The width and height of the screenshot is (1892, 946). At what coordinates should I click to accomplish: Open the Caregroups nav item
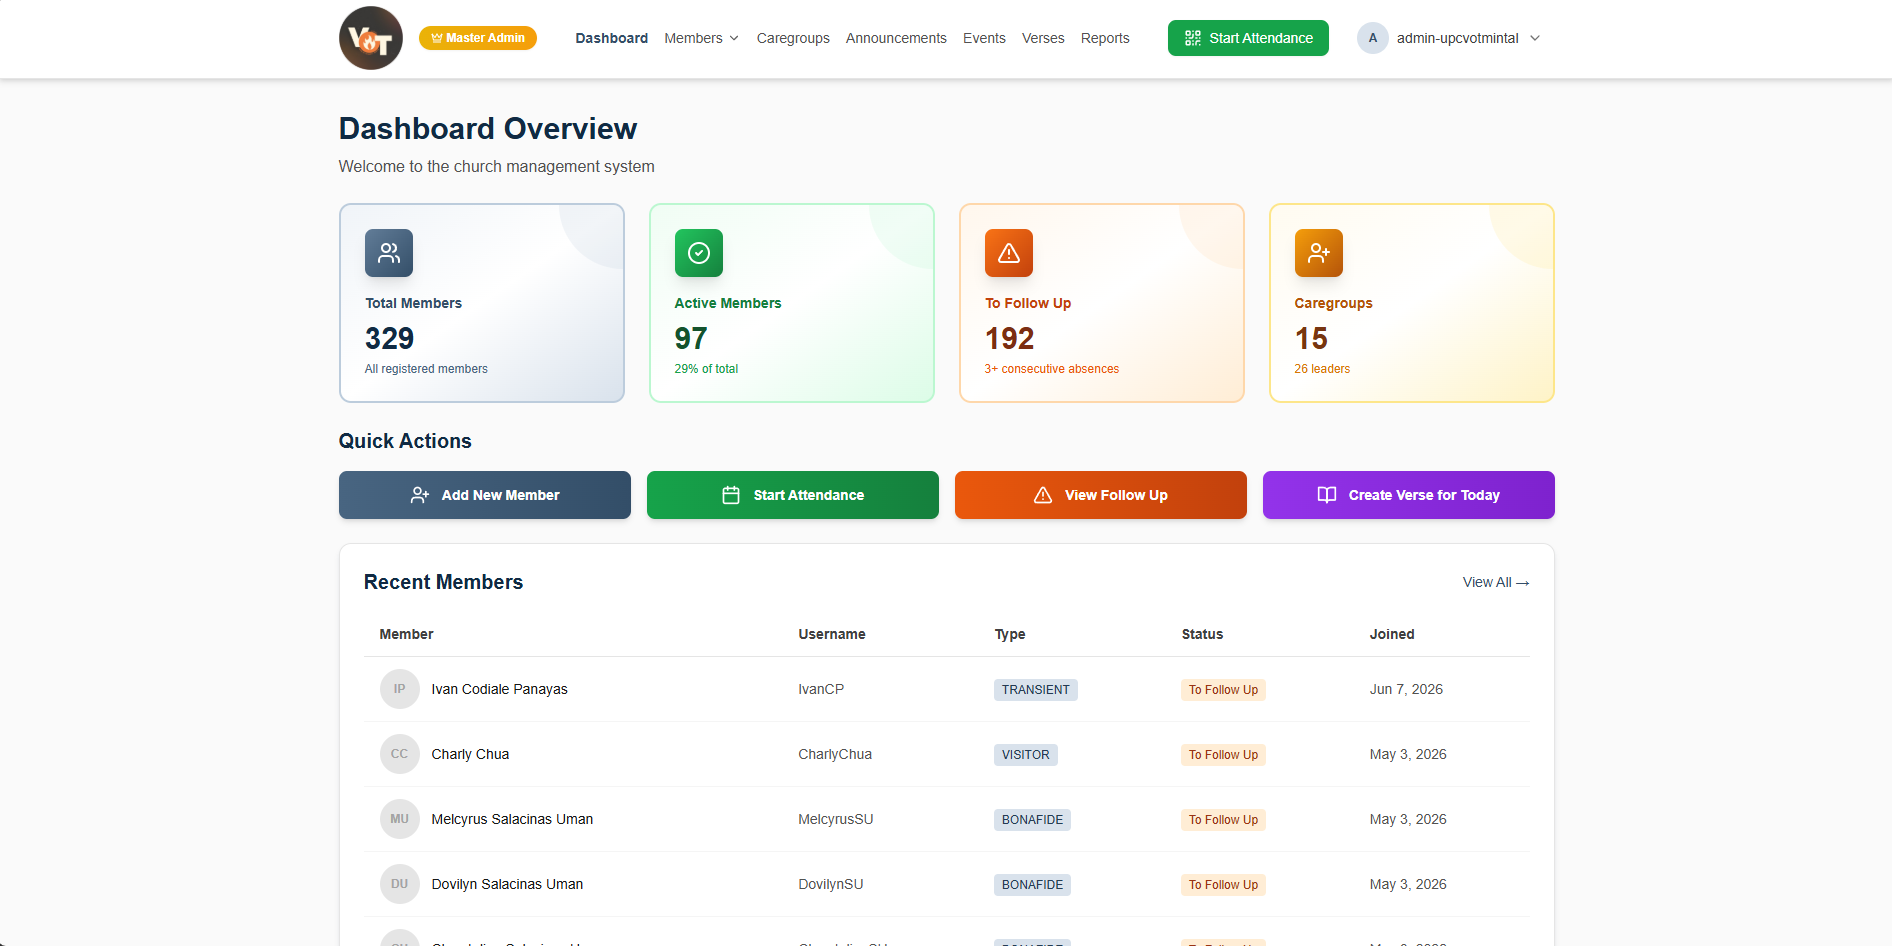[793, 38]
